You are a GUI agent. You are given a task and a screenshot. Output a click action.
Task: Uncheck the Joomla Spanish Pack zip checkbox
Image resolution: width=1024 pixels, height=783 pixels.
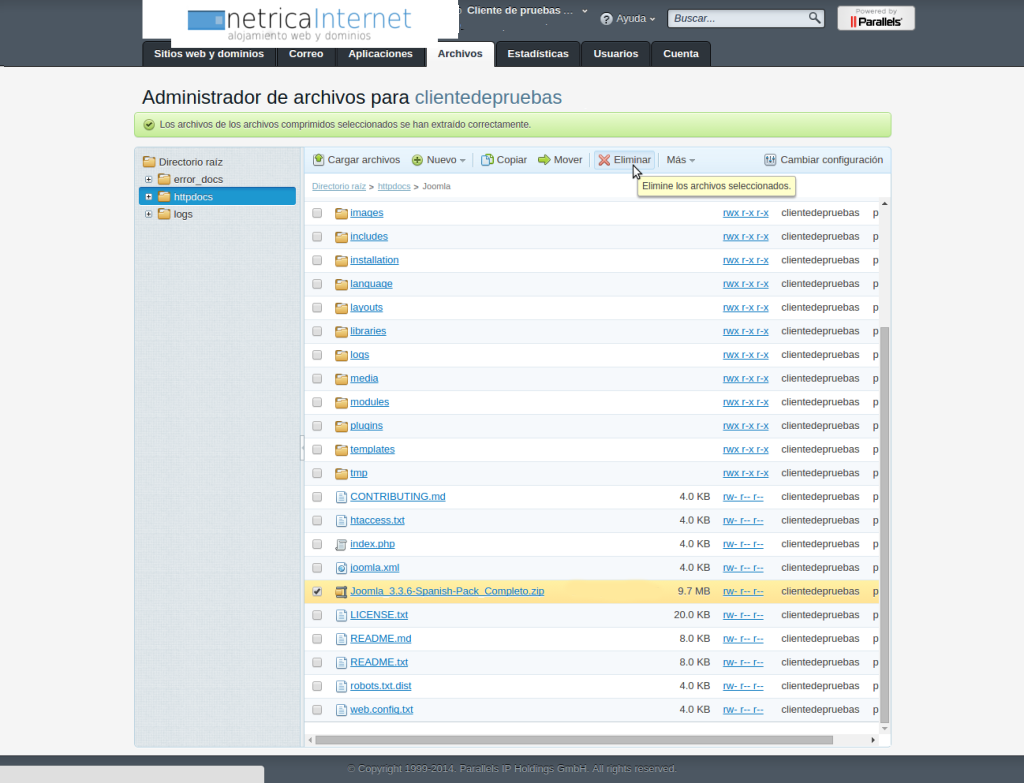(317, 591)
